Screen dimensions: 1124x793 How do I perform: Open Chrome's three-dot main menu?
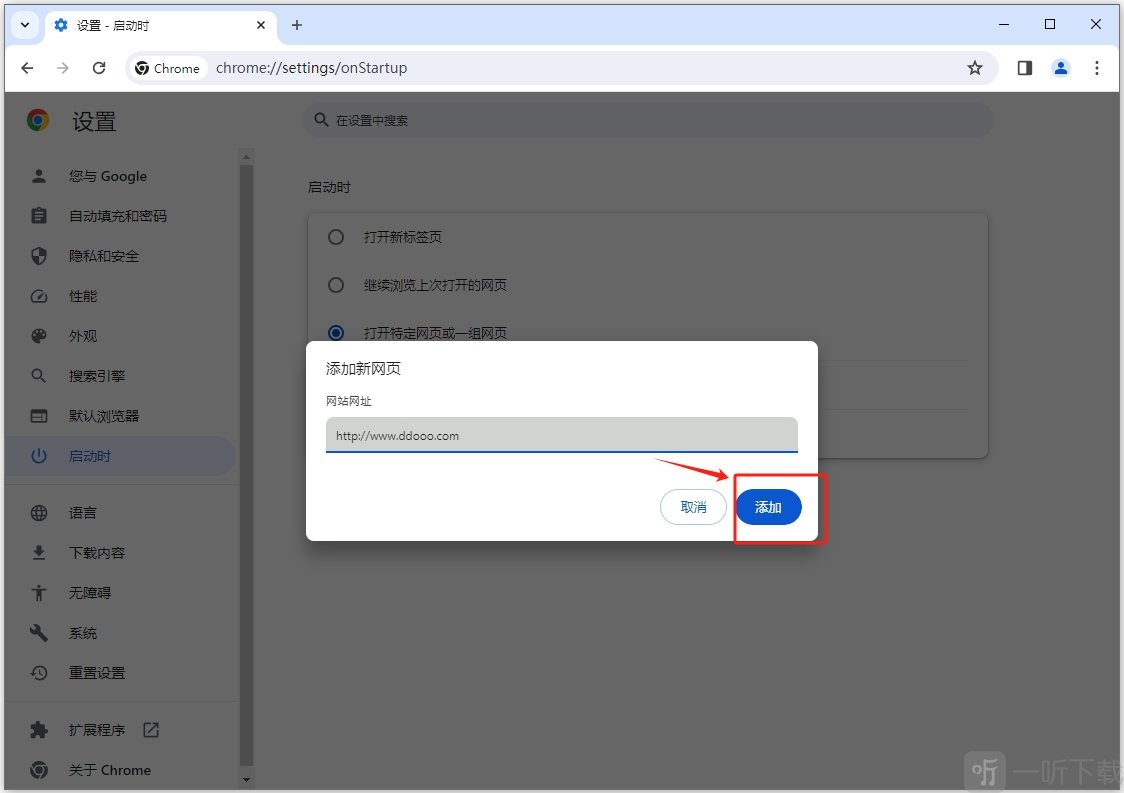pyautogui.click(x=1098, y=68)
